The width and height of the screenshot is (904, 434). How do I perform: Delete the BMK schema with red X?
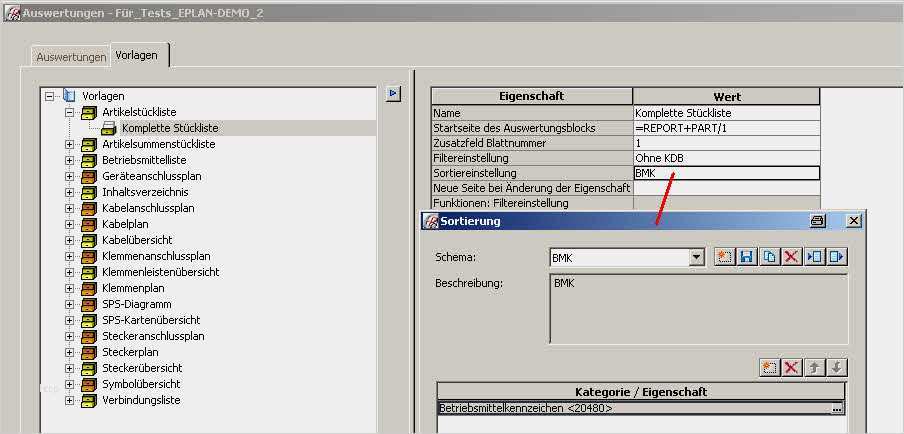791,257
